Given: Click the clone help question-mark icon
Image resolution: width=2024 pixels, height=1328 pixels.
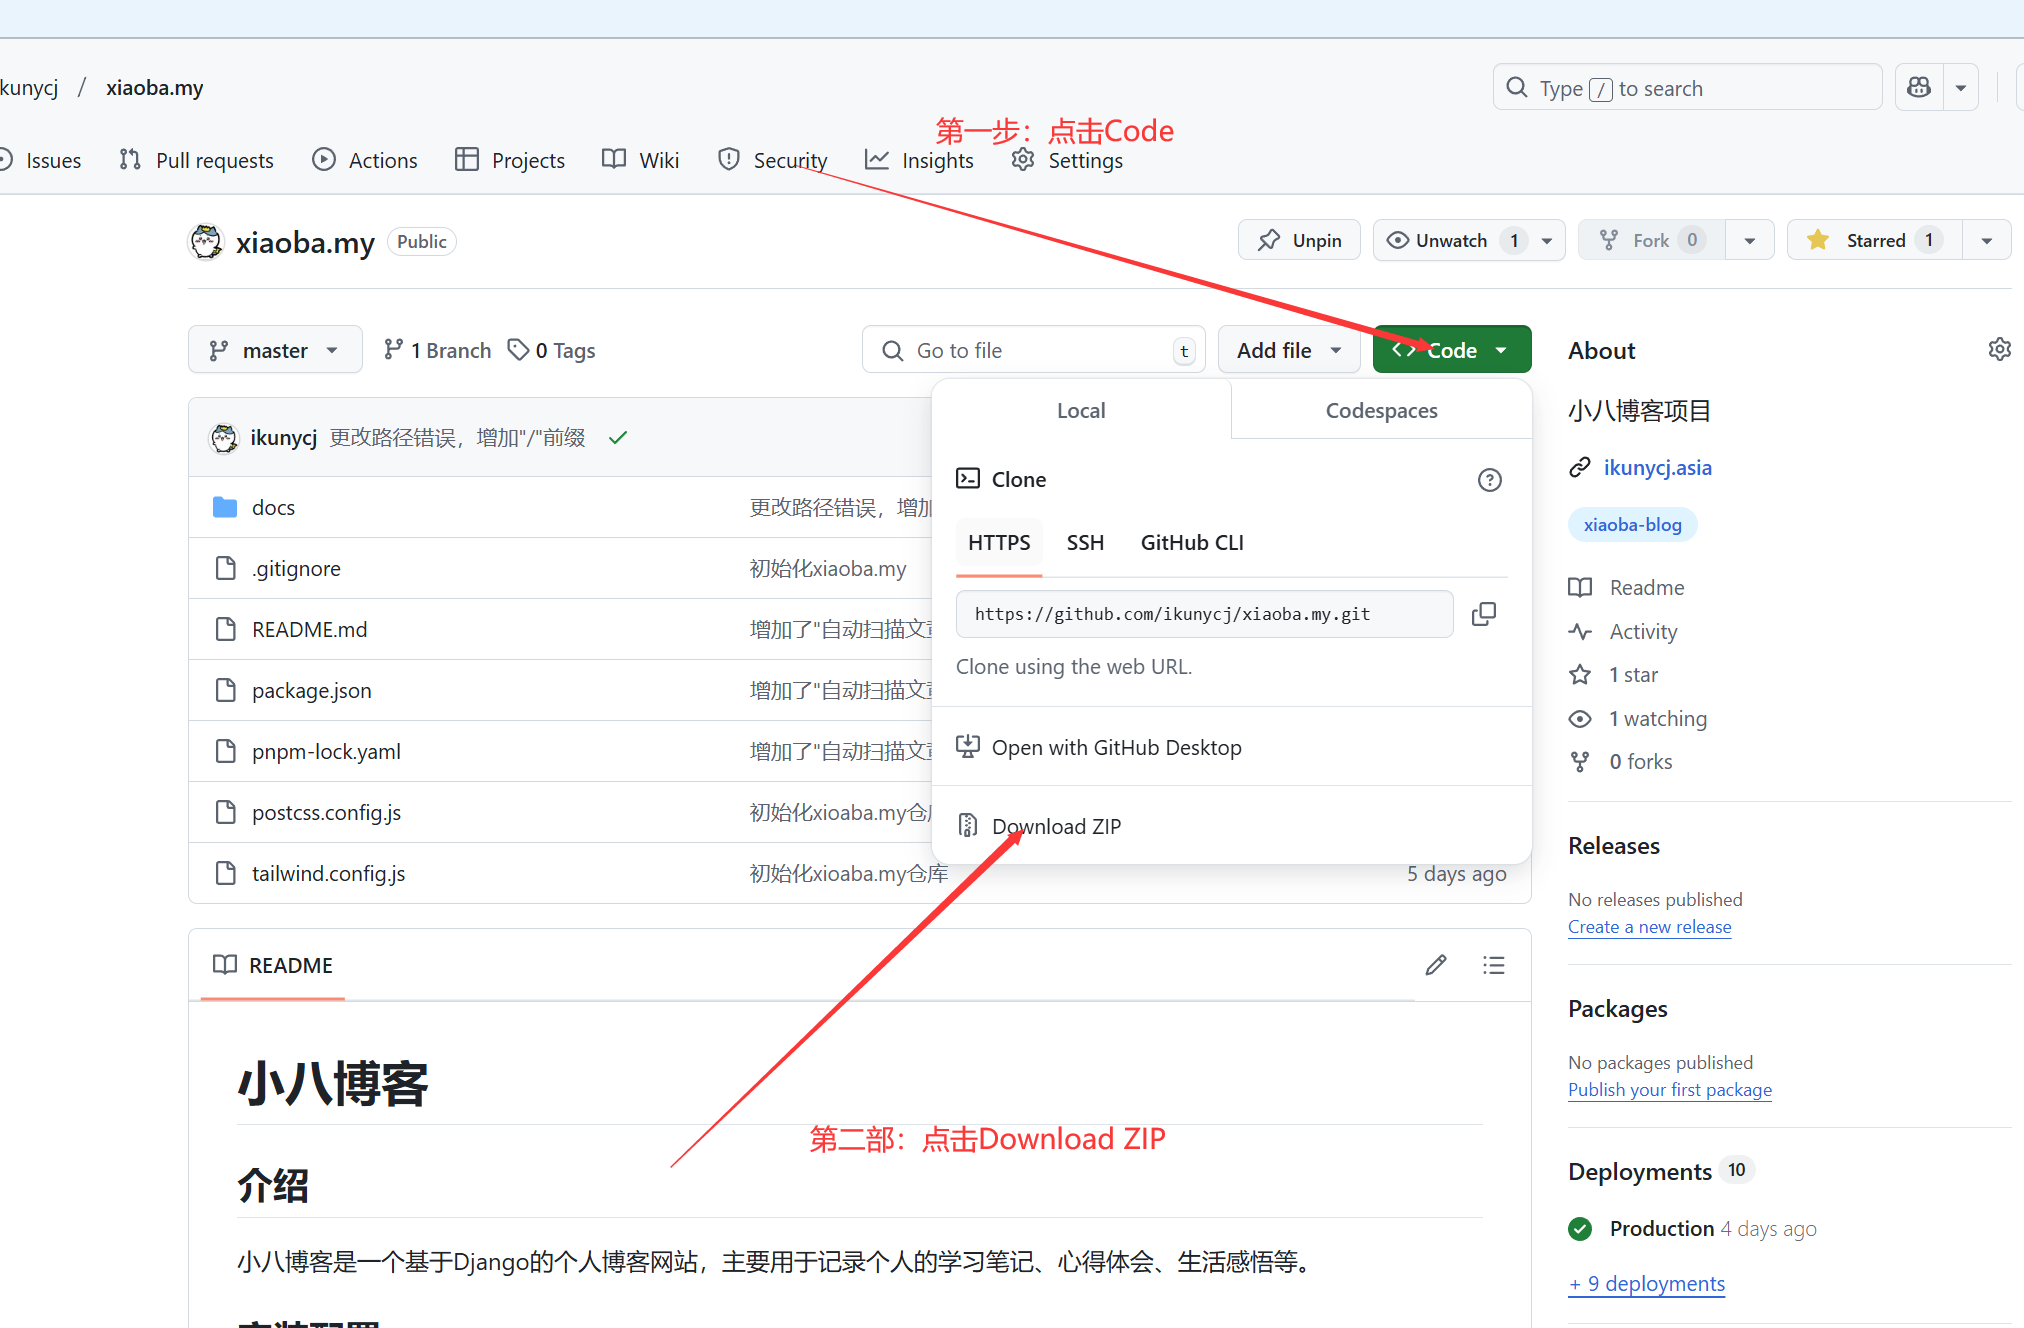Looking at the screenshot, I should [1490, 480].
